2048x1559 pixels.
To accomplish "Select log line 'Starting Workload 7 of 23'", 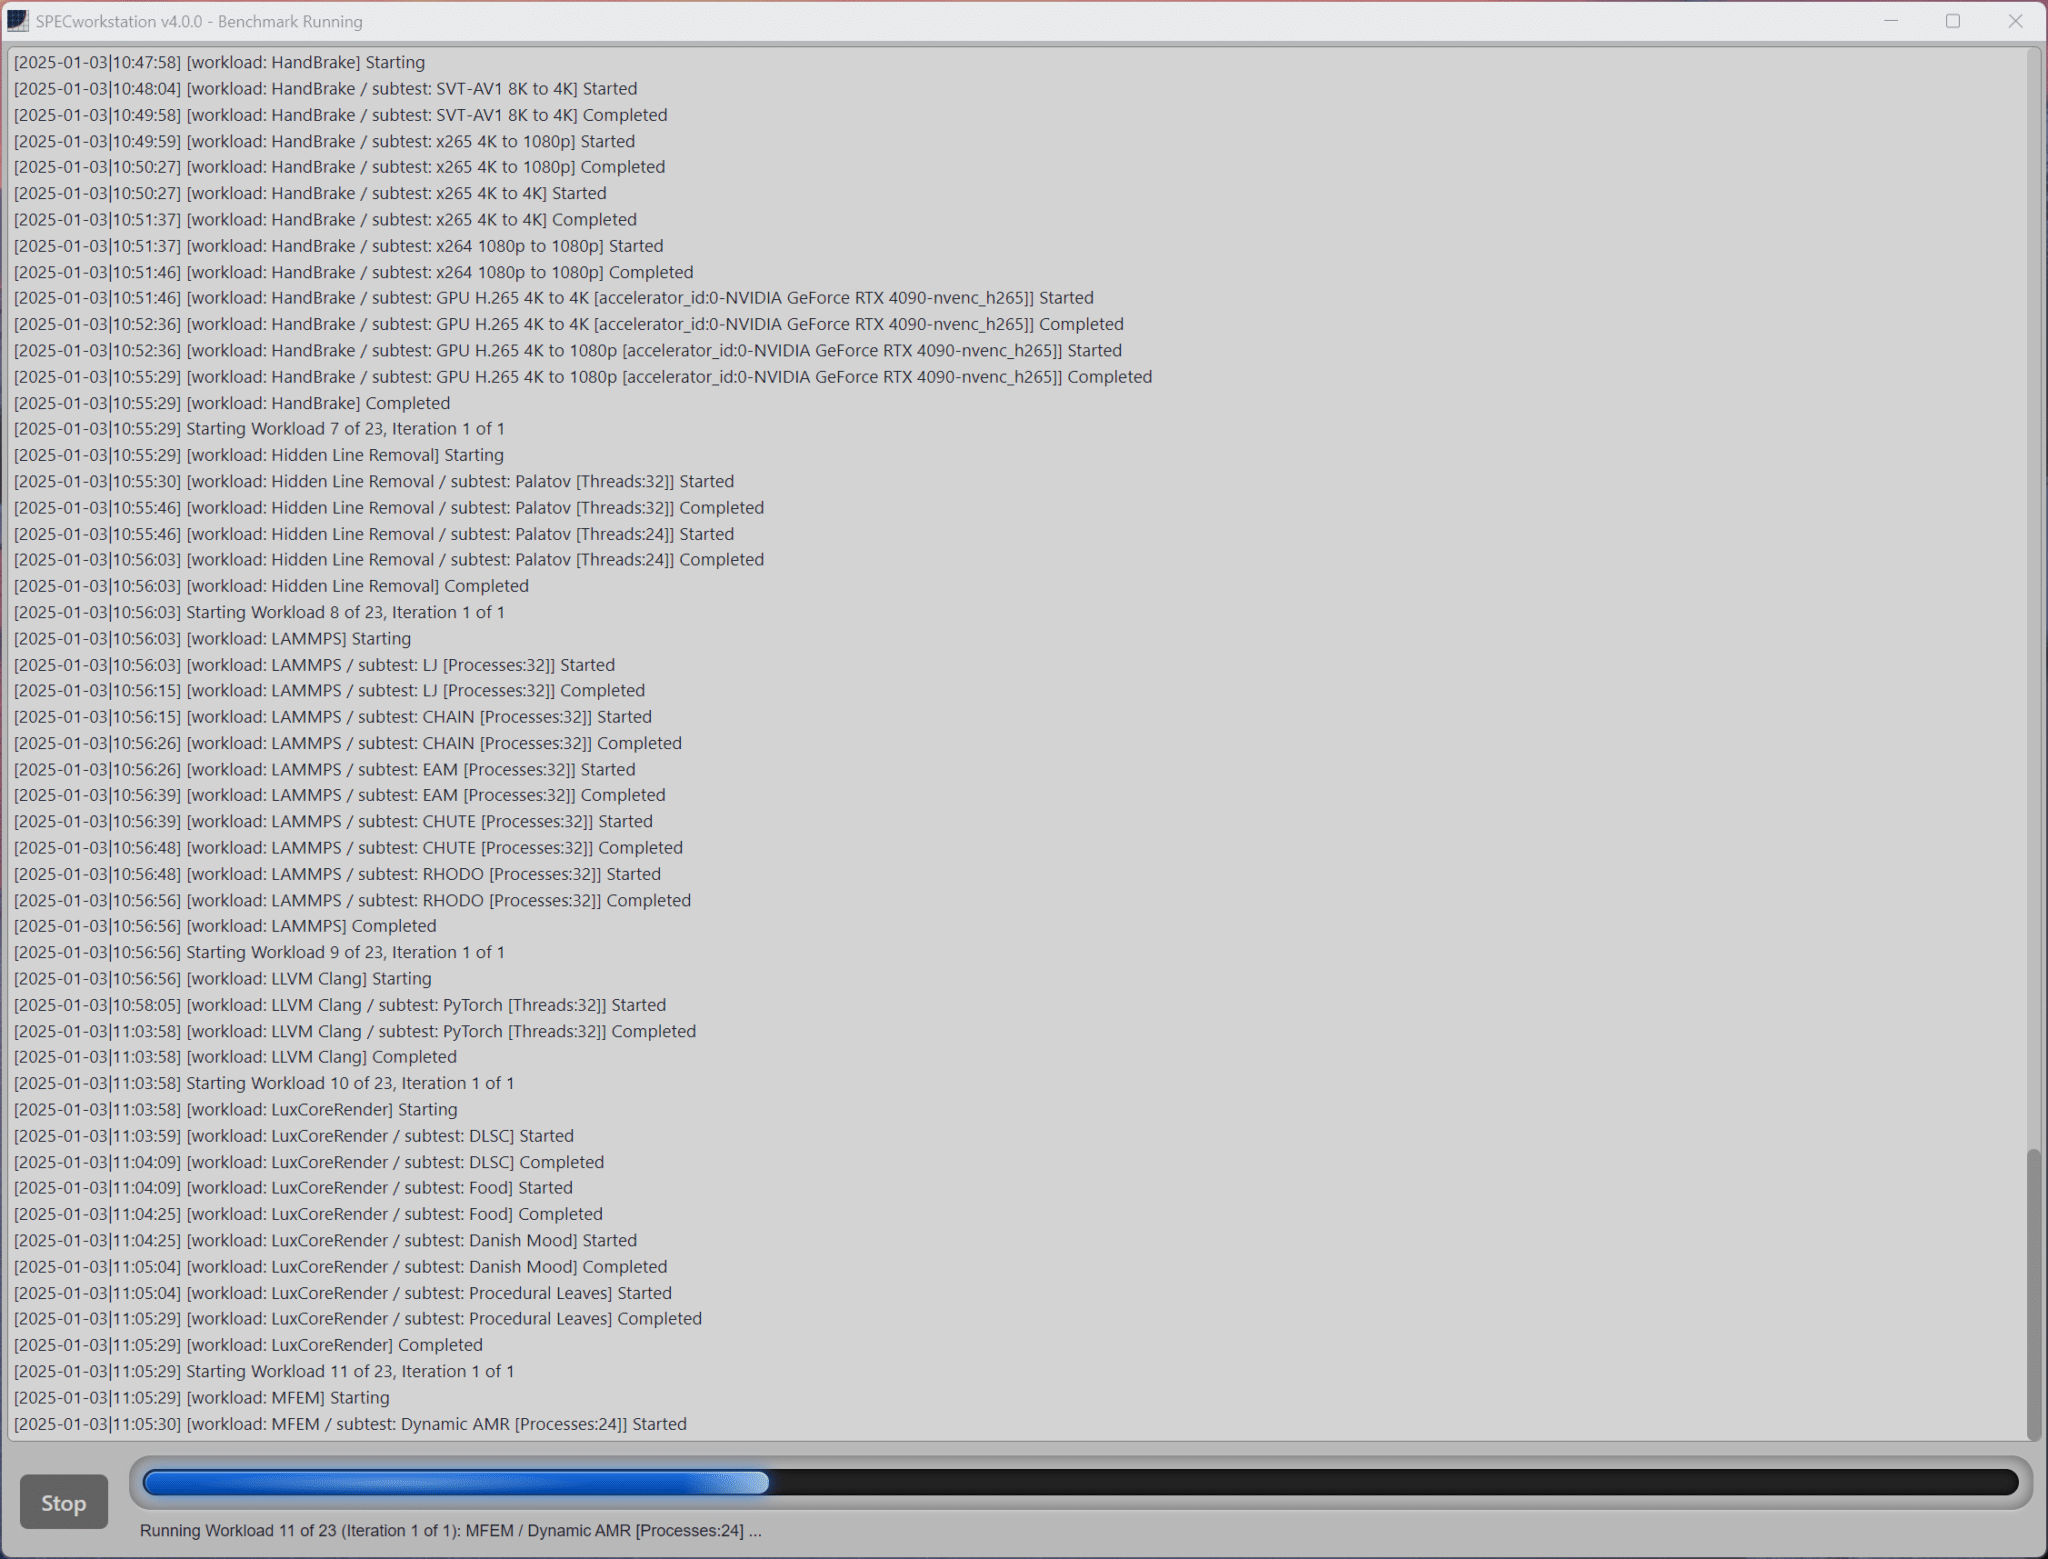I will pos(259,429).
